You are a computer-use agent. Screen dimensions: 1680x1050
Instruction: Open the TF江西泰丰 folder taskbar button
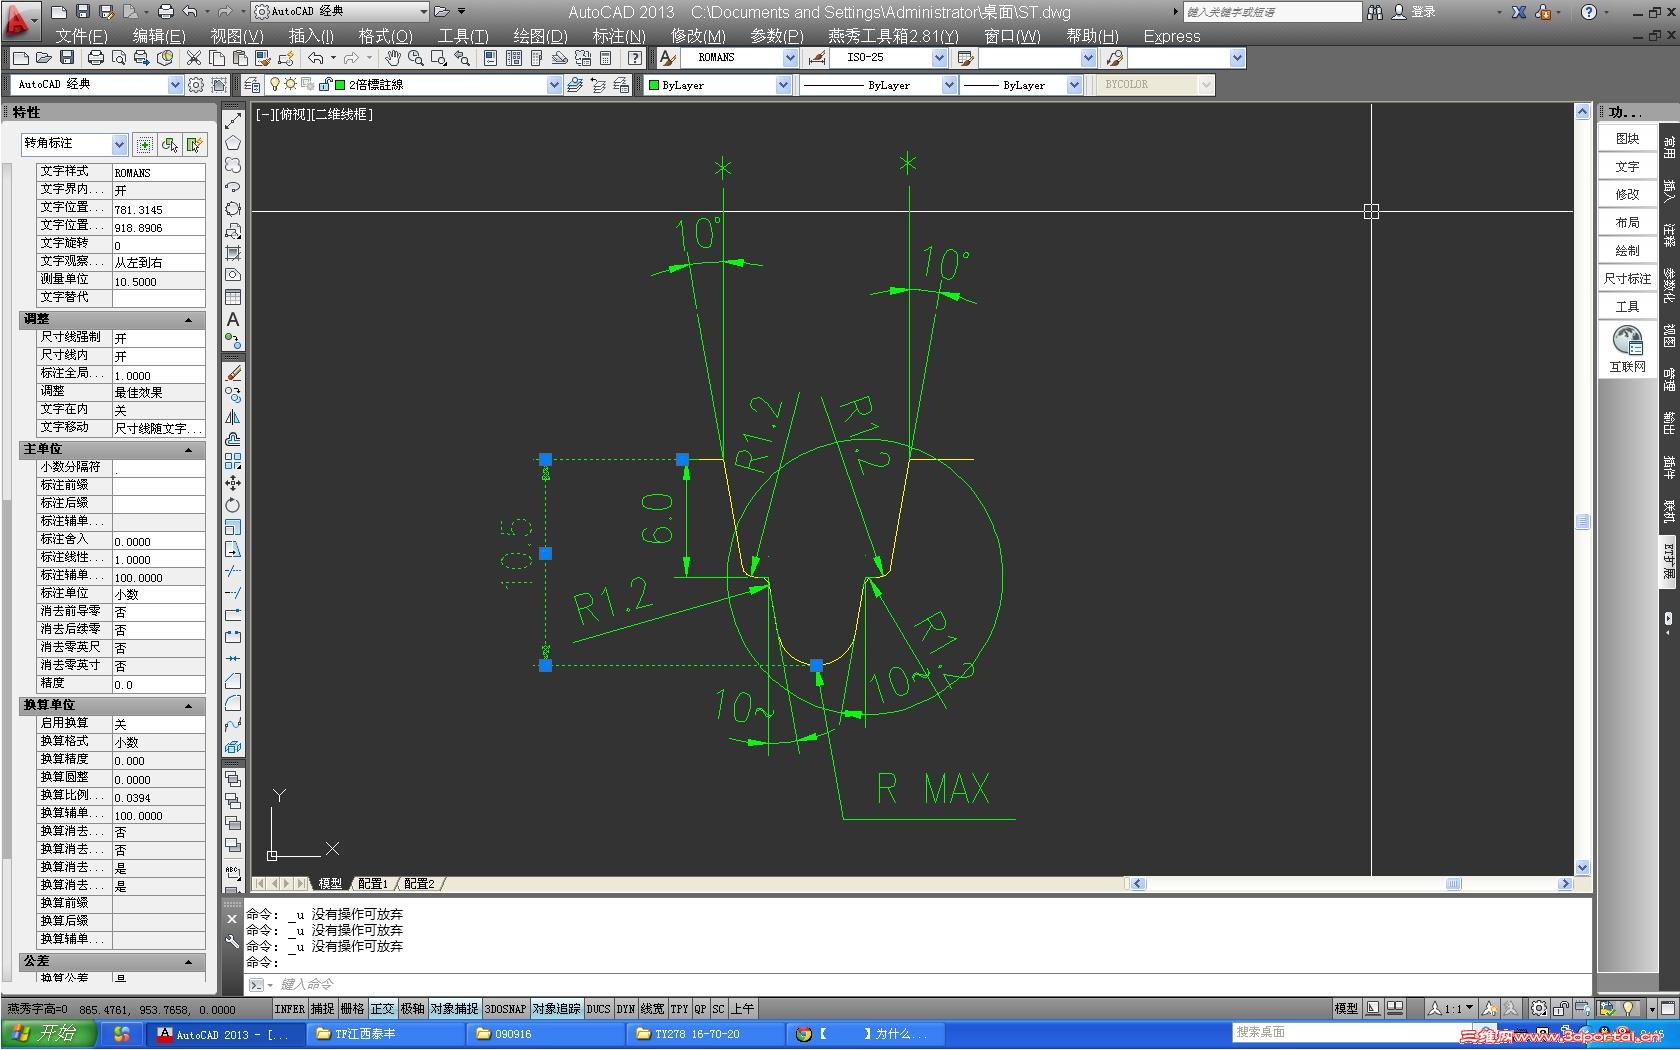pyautogui.click(x=385, y=1034)
